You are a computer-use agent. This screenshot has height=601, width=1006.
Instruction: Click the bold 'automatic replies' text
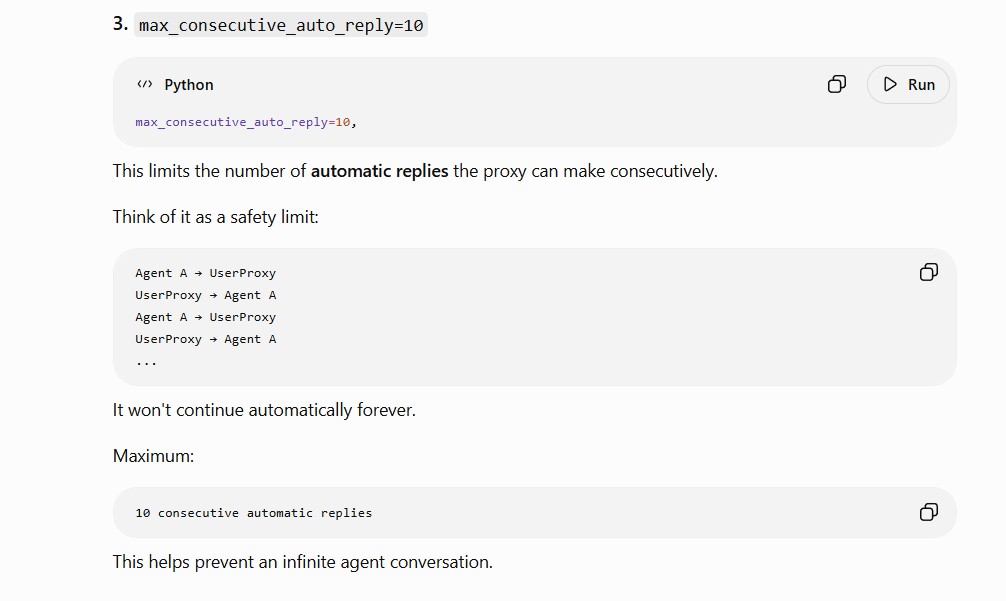(379, 171)
